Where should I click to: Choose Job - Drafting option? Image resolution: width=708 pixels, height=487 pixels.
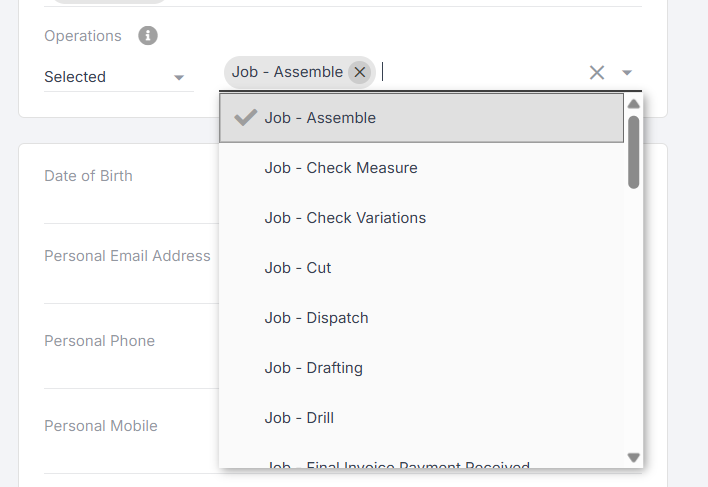[313, 368]
